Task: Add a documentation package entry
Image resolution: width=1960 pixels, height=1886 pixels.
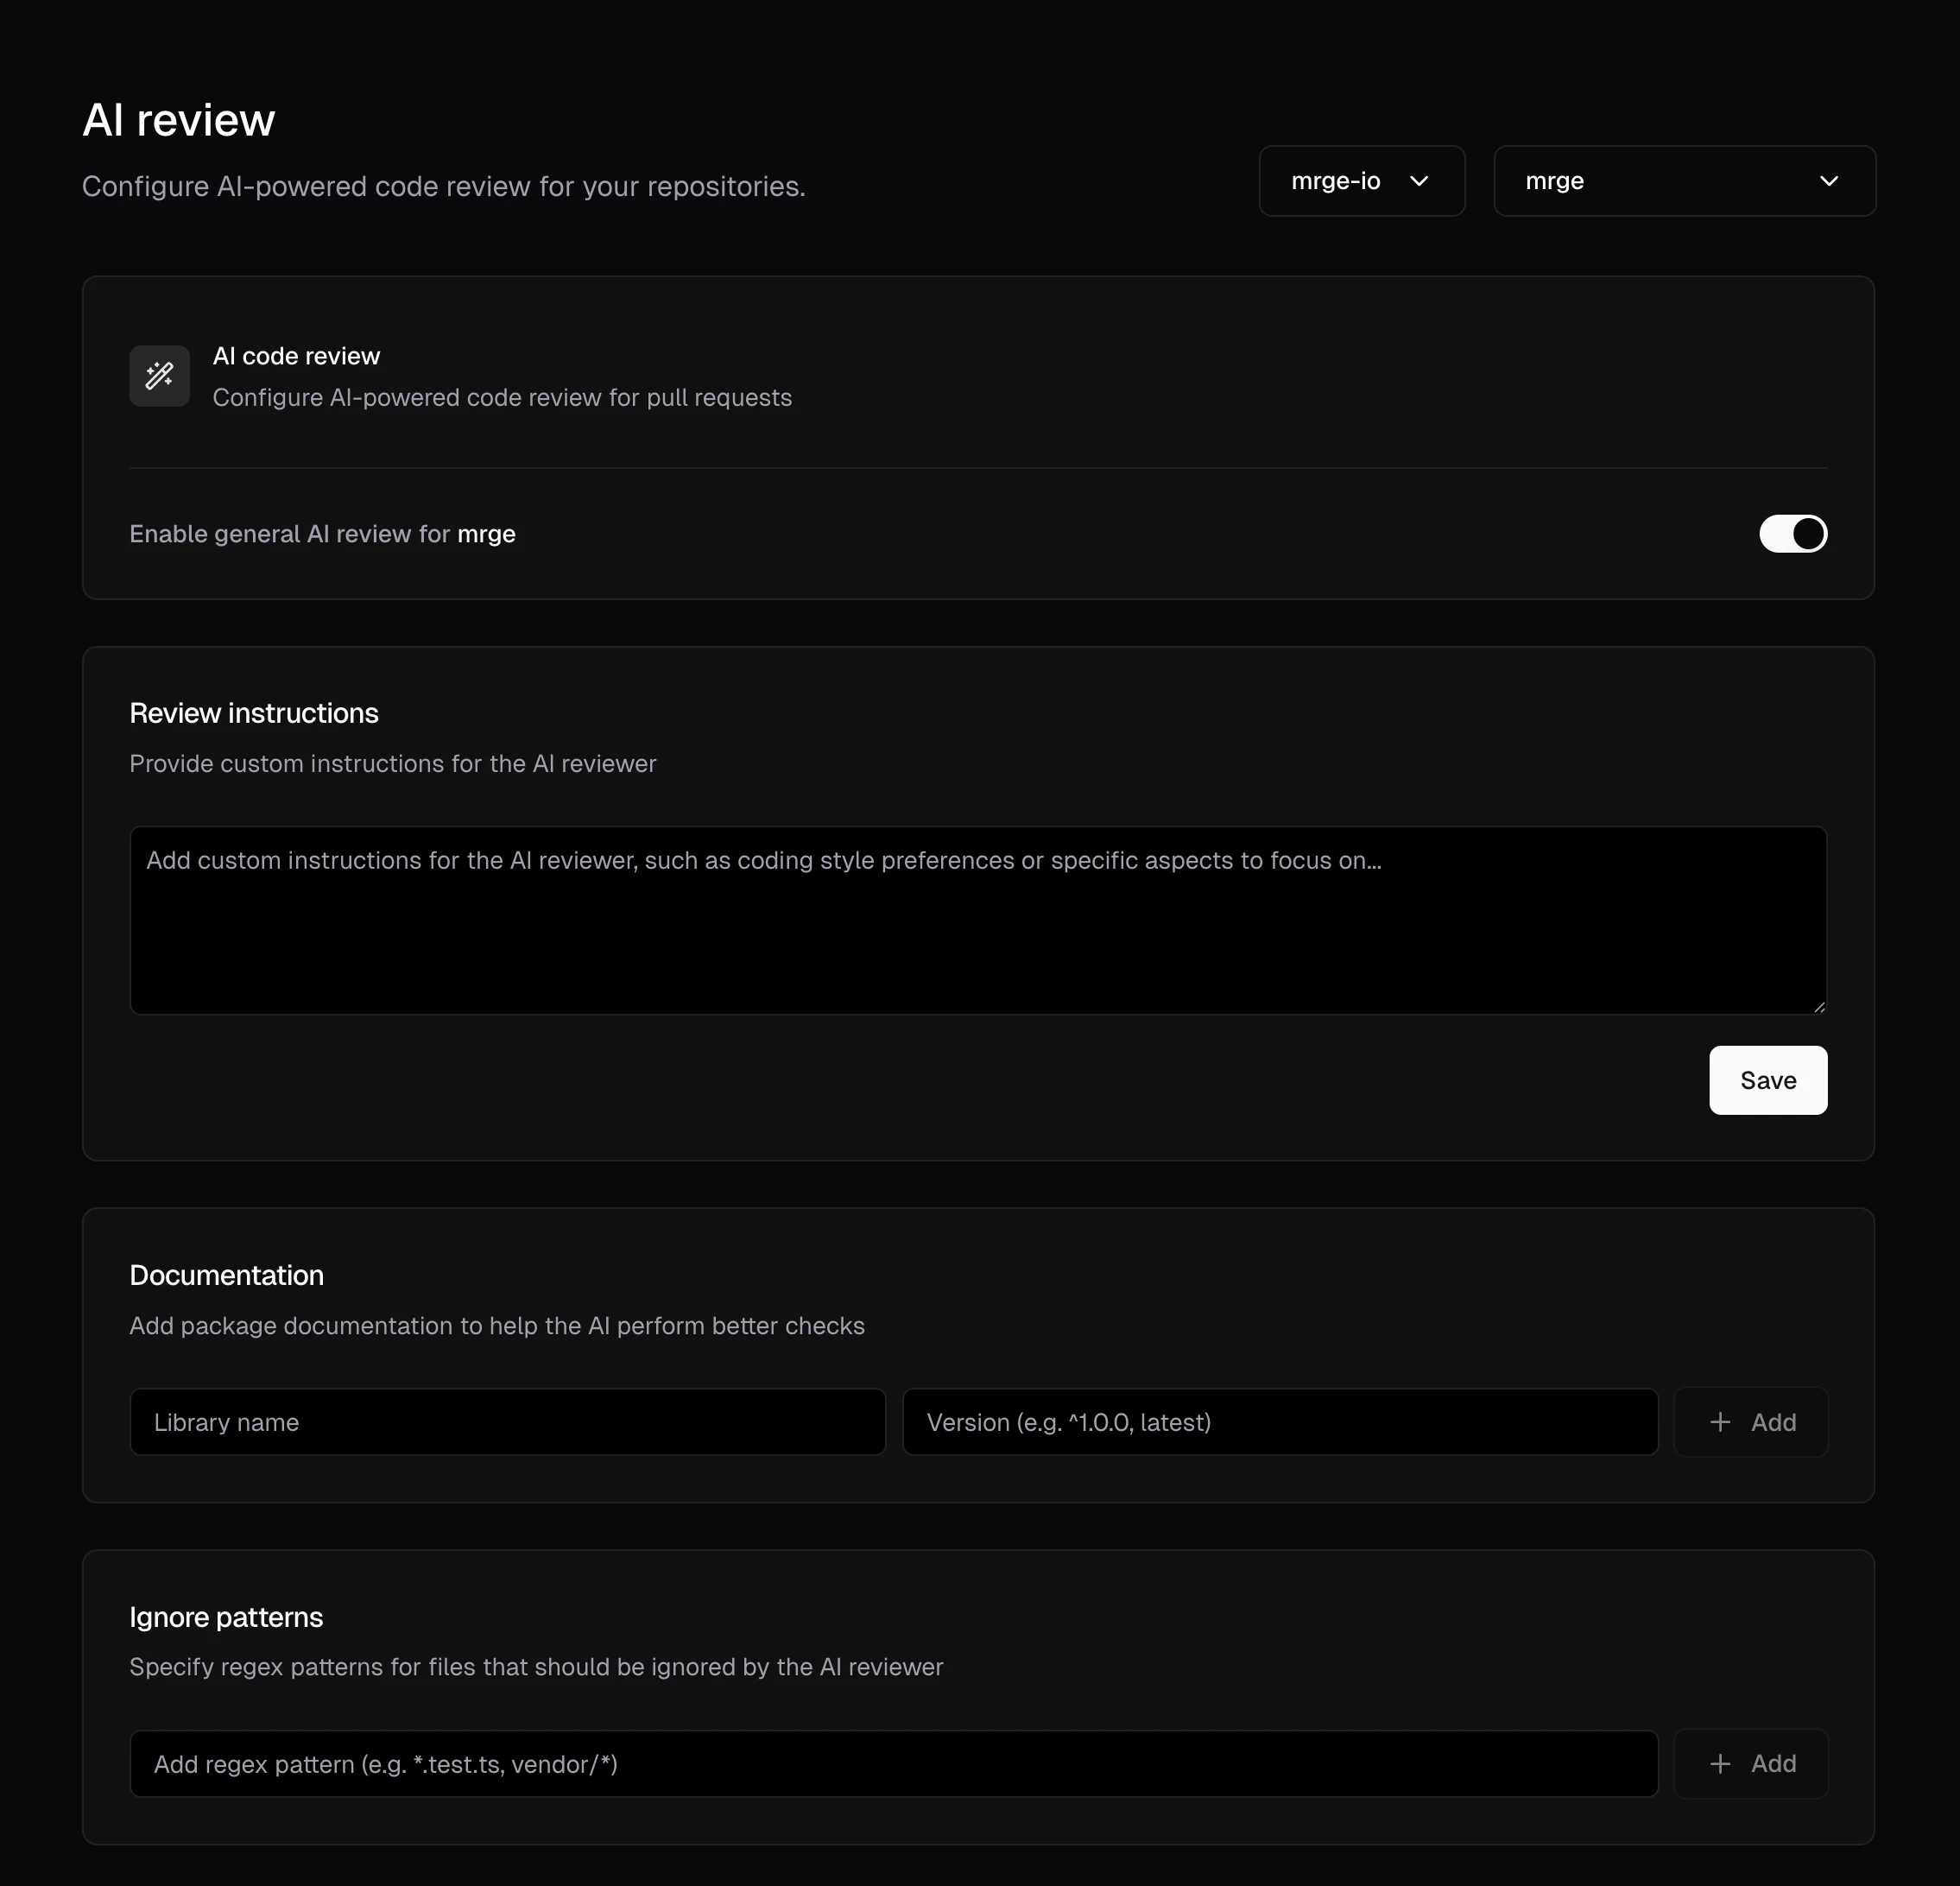Action: (1751, 1421)
